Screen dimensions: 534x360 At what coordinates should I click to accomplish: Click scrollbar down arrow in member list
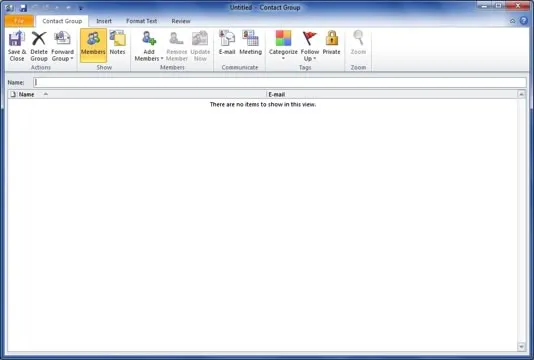521,347
